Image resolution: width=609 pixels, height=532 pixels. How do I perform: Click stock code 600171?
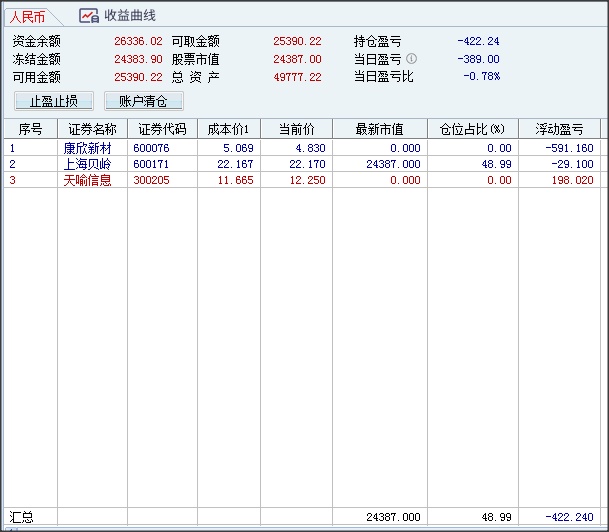[151, 164]
